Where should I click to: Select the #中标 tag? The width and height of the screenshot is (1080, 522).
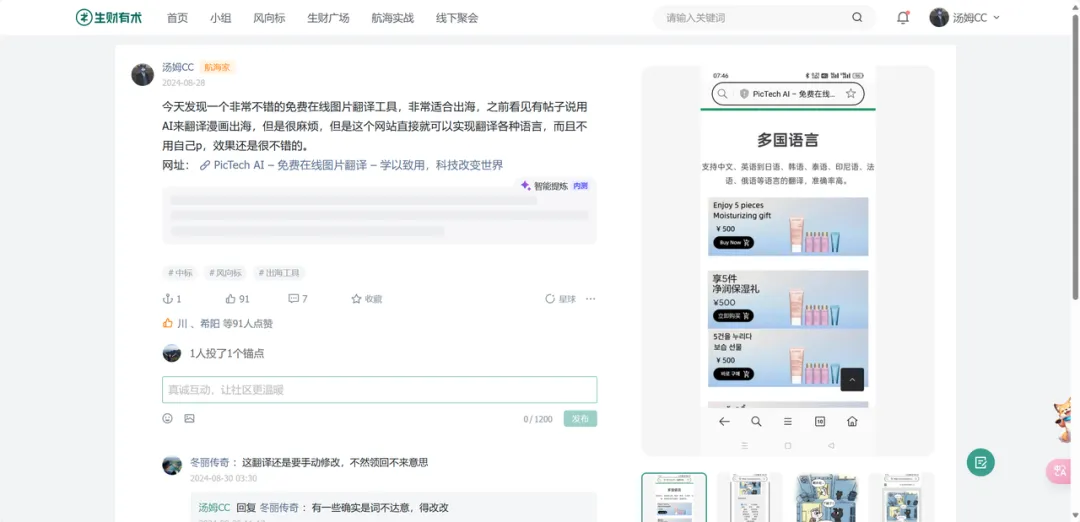(x=180, y=273)
